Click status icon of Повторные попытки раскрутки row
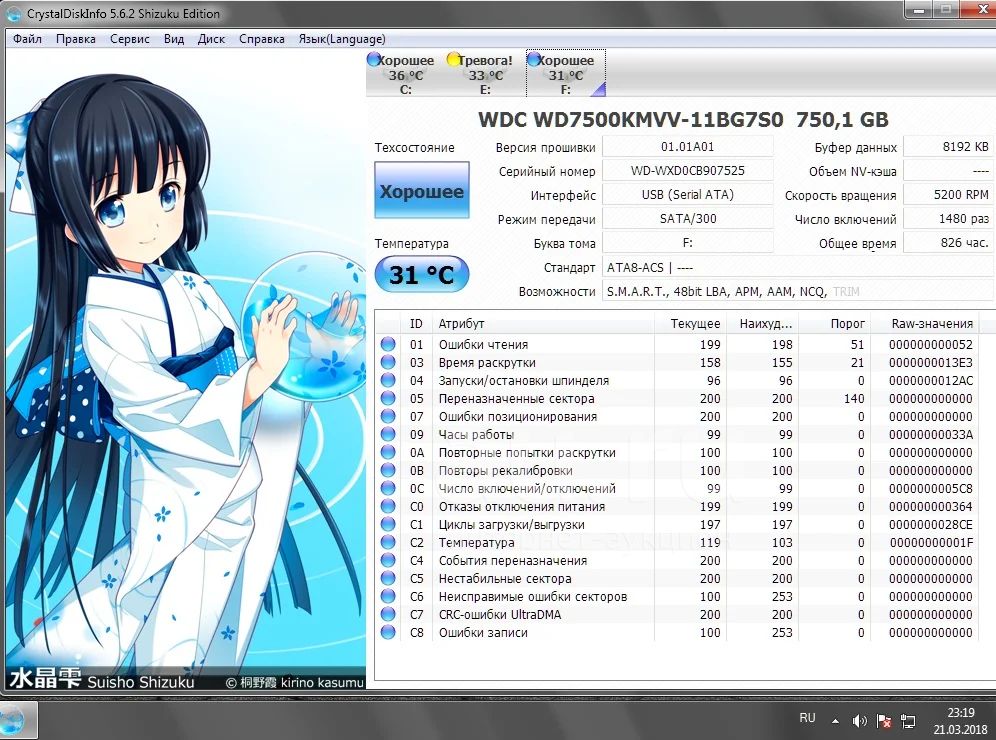 coord(388,452)
